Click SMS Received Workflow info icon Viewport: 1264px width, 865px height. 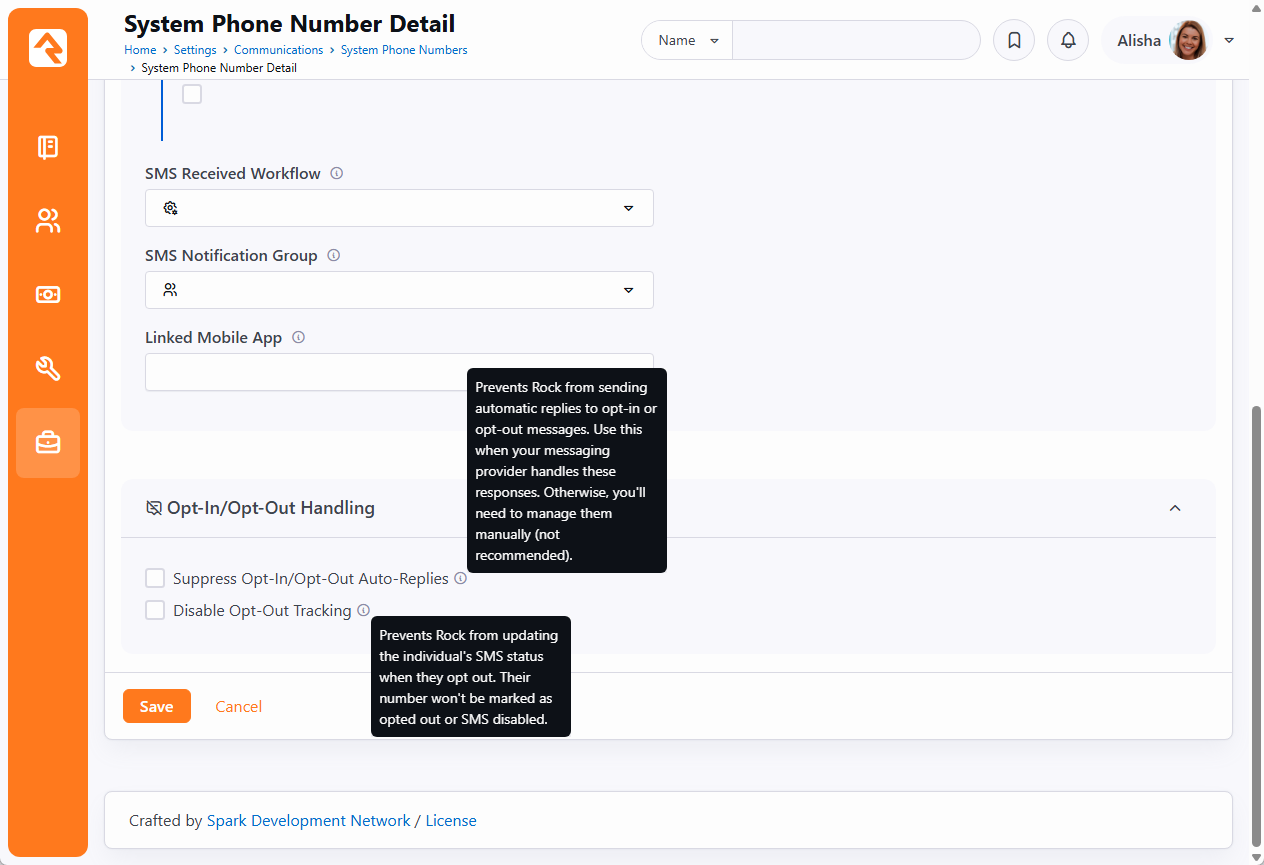coord(337,173)
